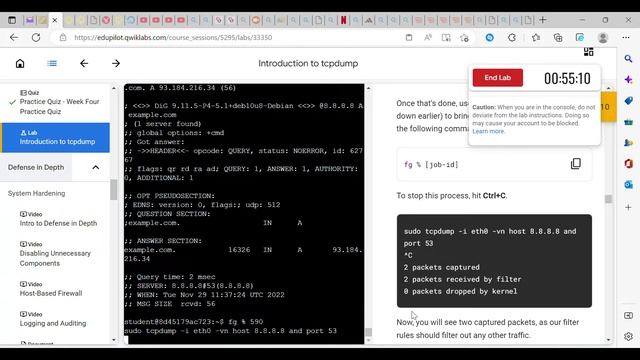Click the terminal scroll up arrow
Image resolution: width=640 pixels, height=360 pixels.
[368, 88]
